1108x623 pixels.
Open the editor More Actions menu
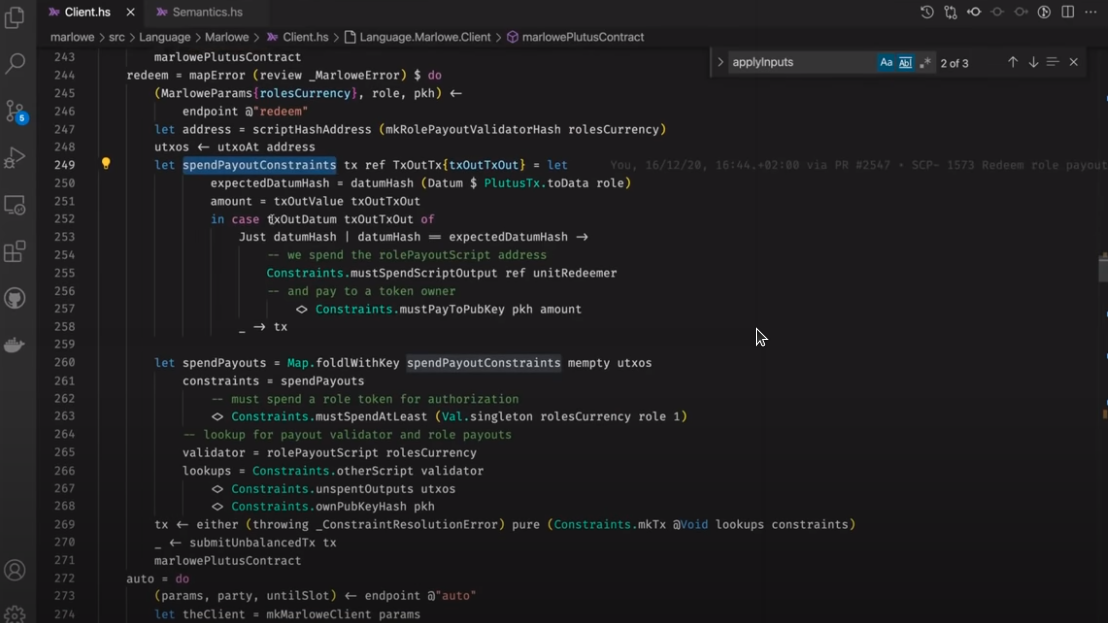pos(1091,12)
